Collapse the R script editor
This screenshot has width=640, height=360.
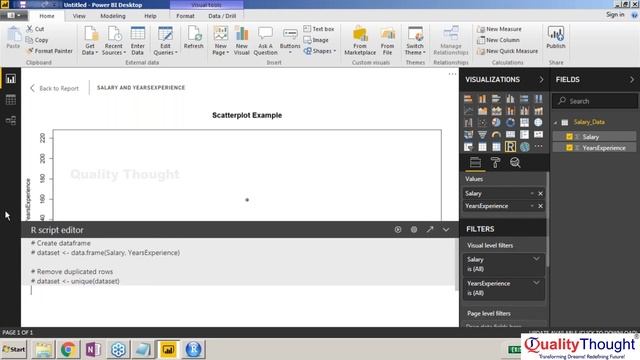click(x=446, y=230)
